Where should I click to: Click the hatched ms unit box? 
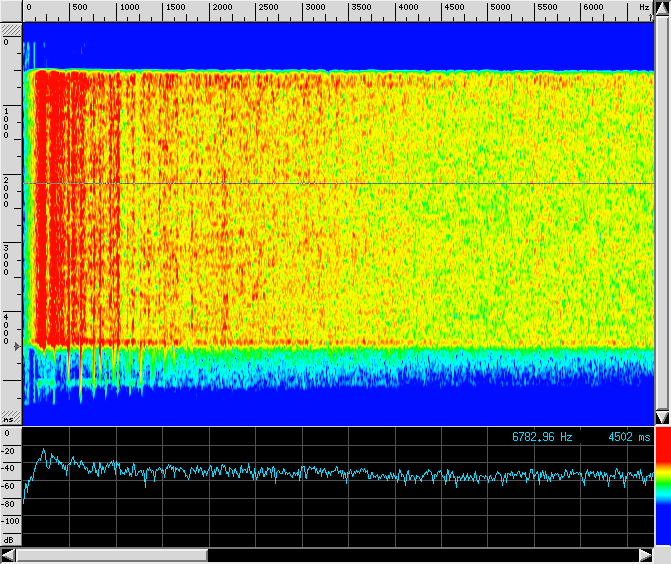(10, 418)
